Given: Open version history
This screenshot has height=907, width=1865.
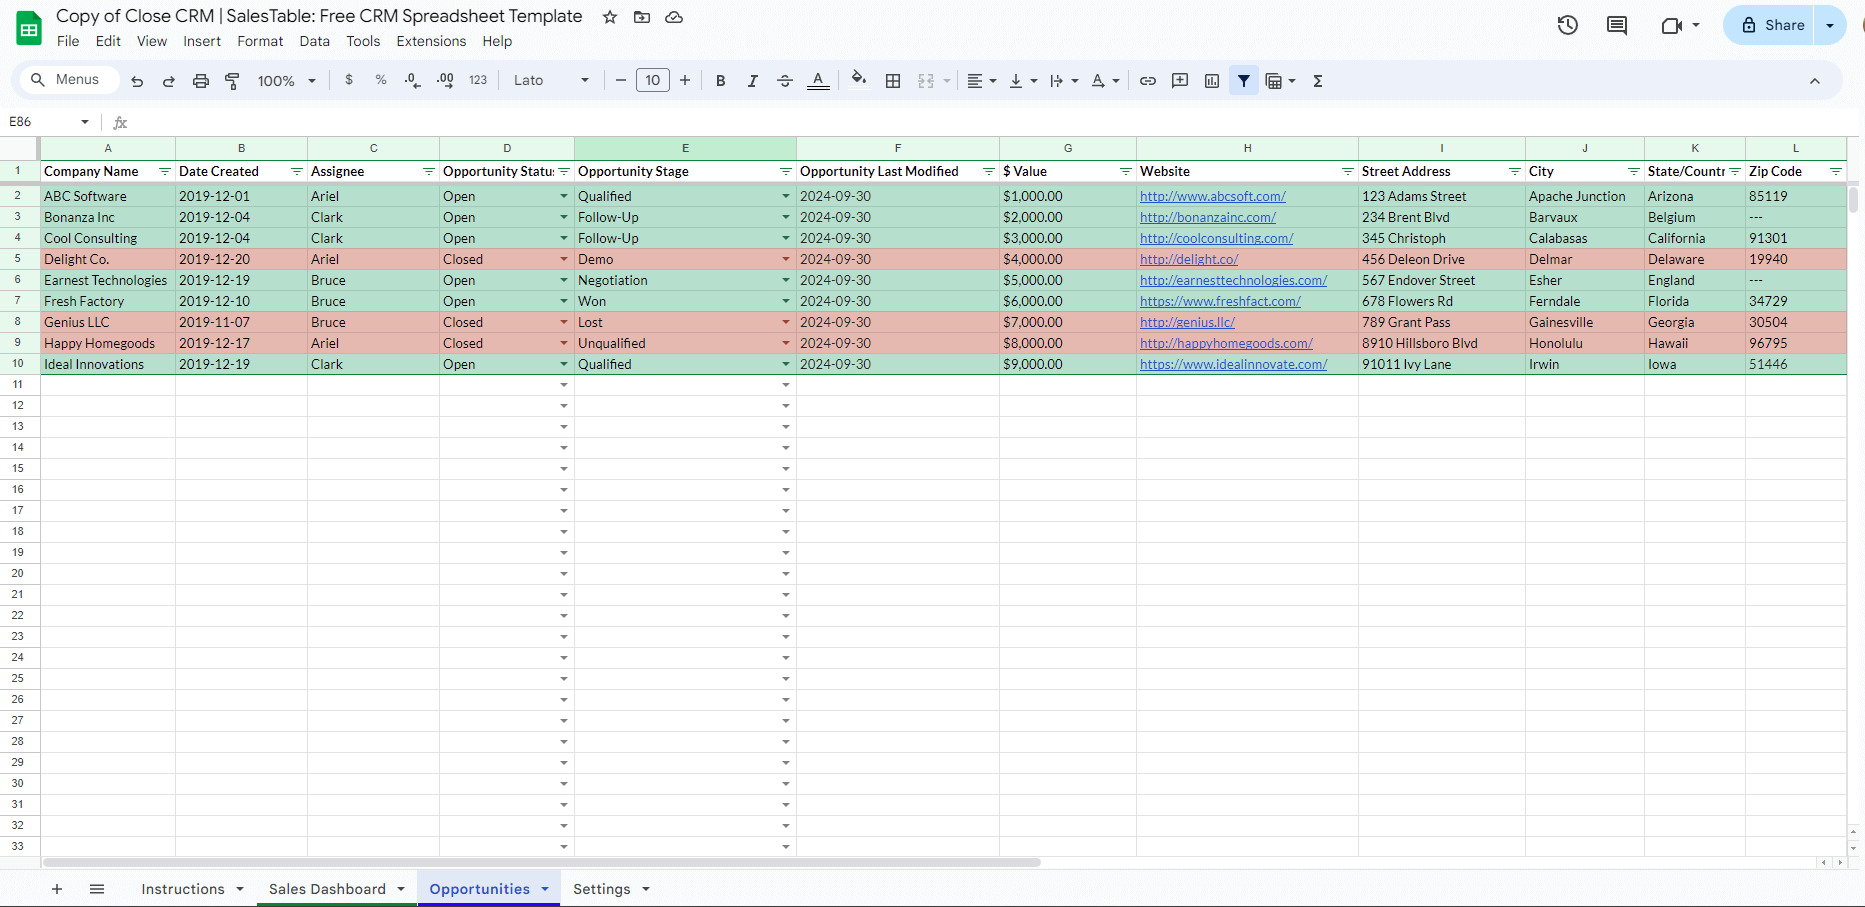Looking at the screenshot, I should pos(1567,25).
